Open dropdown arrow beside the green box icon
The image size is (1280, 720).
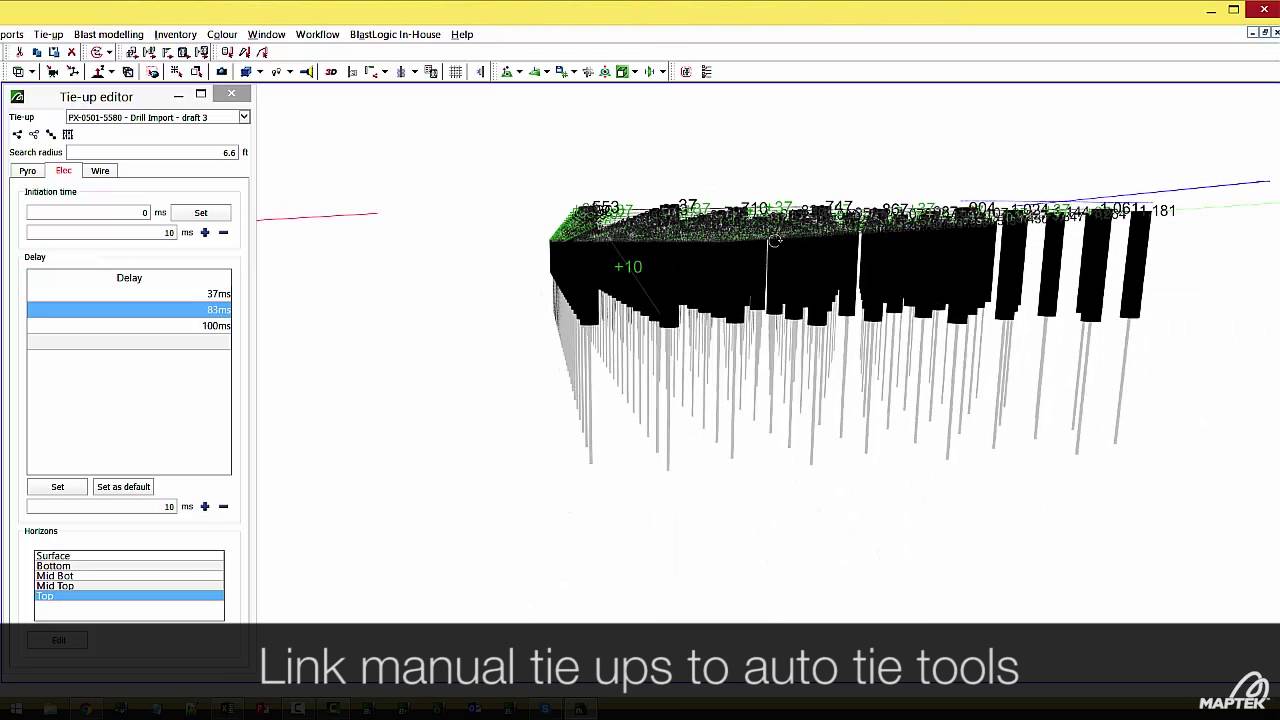[635, 72]
